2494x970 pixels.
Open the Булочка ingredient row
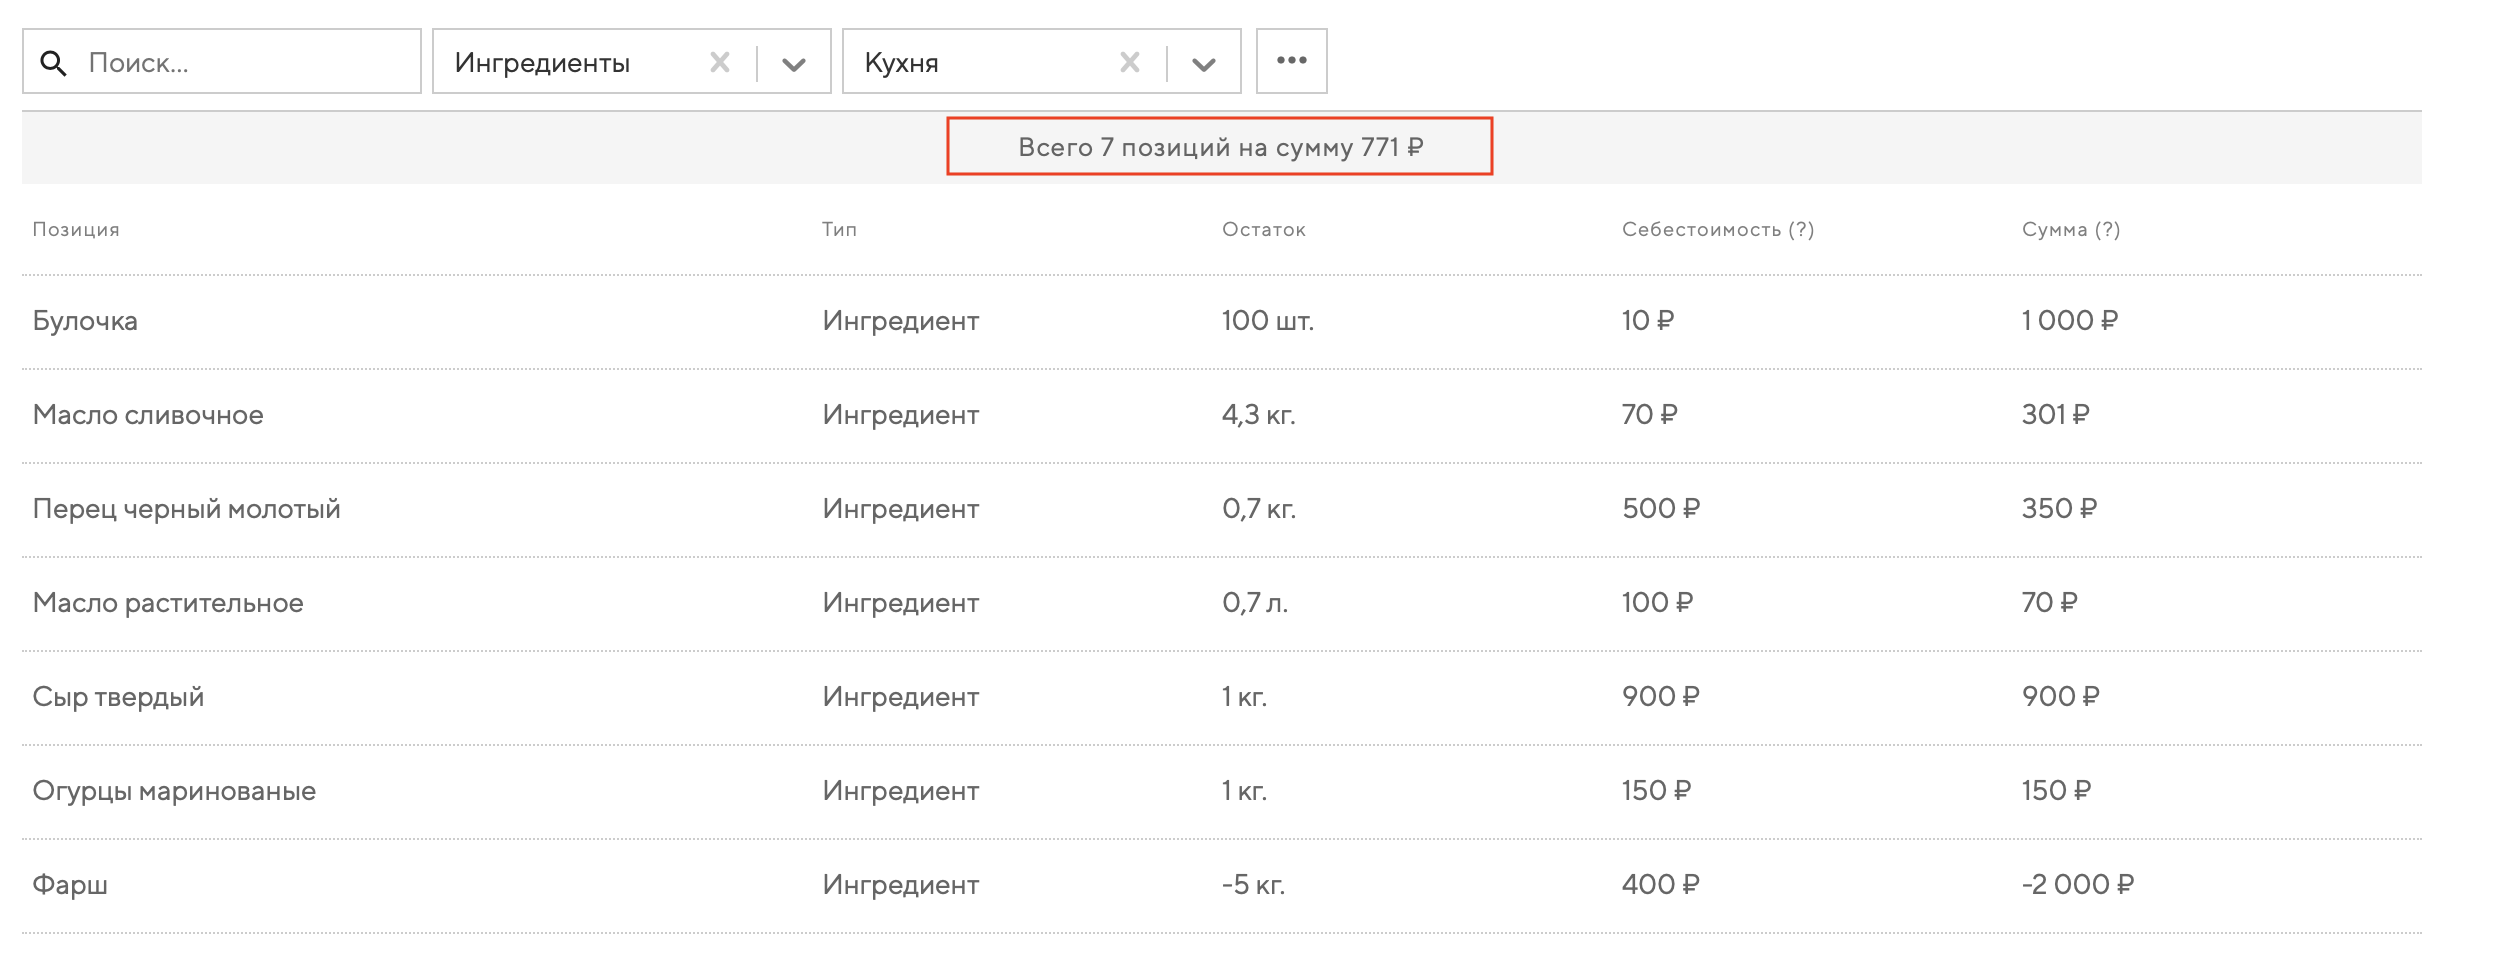85,321
